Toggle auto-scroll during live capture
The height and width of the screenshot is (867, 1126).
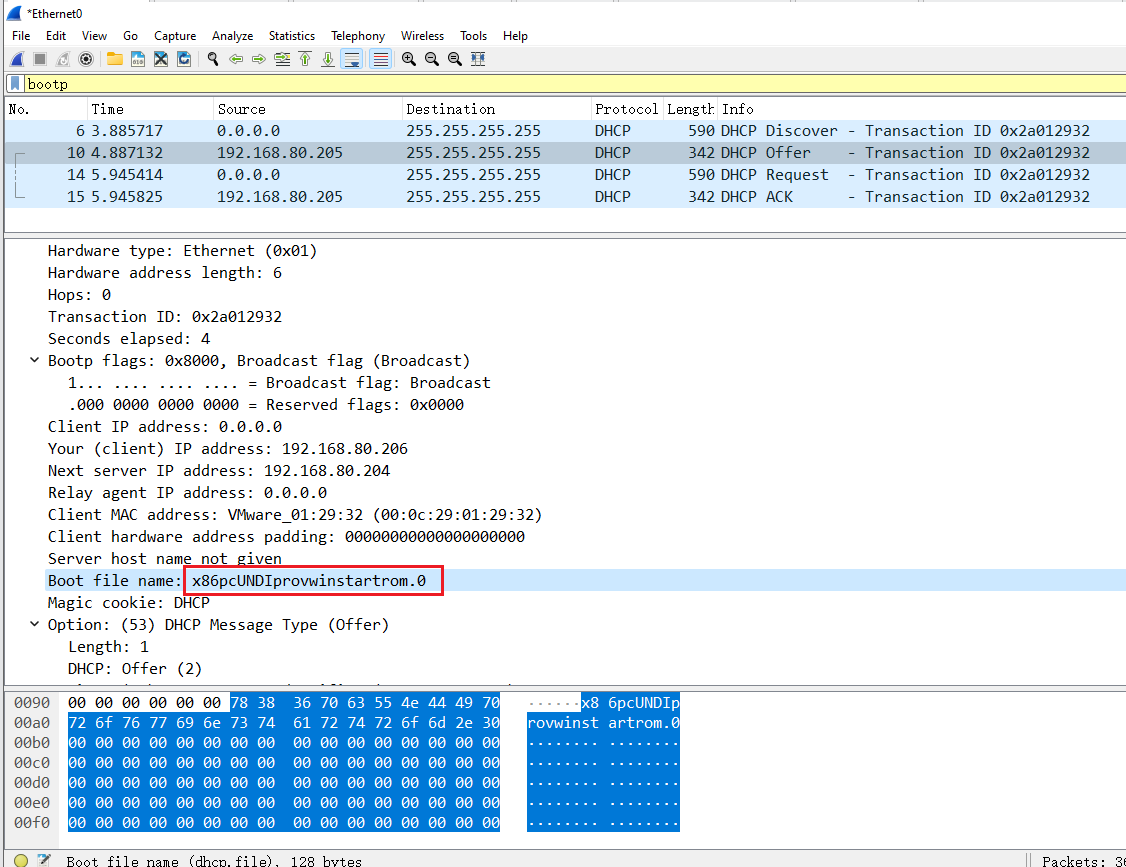tap(352, 59)
